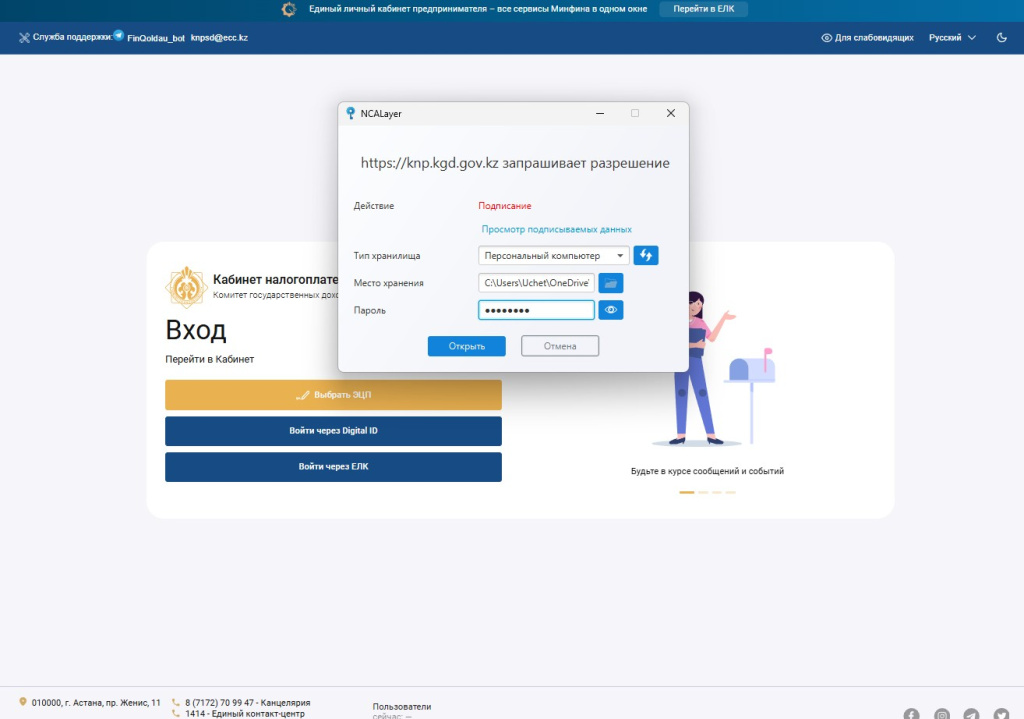Open the Twitter social icon in the footer
The width and height of the screenshot is (1024, 719).
pyautogui.click(x=1003, y=715)
